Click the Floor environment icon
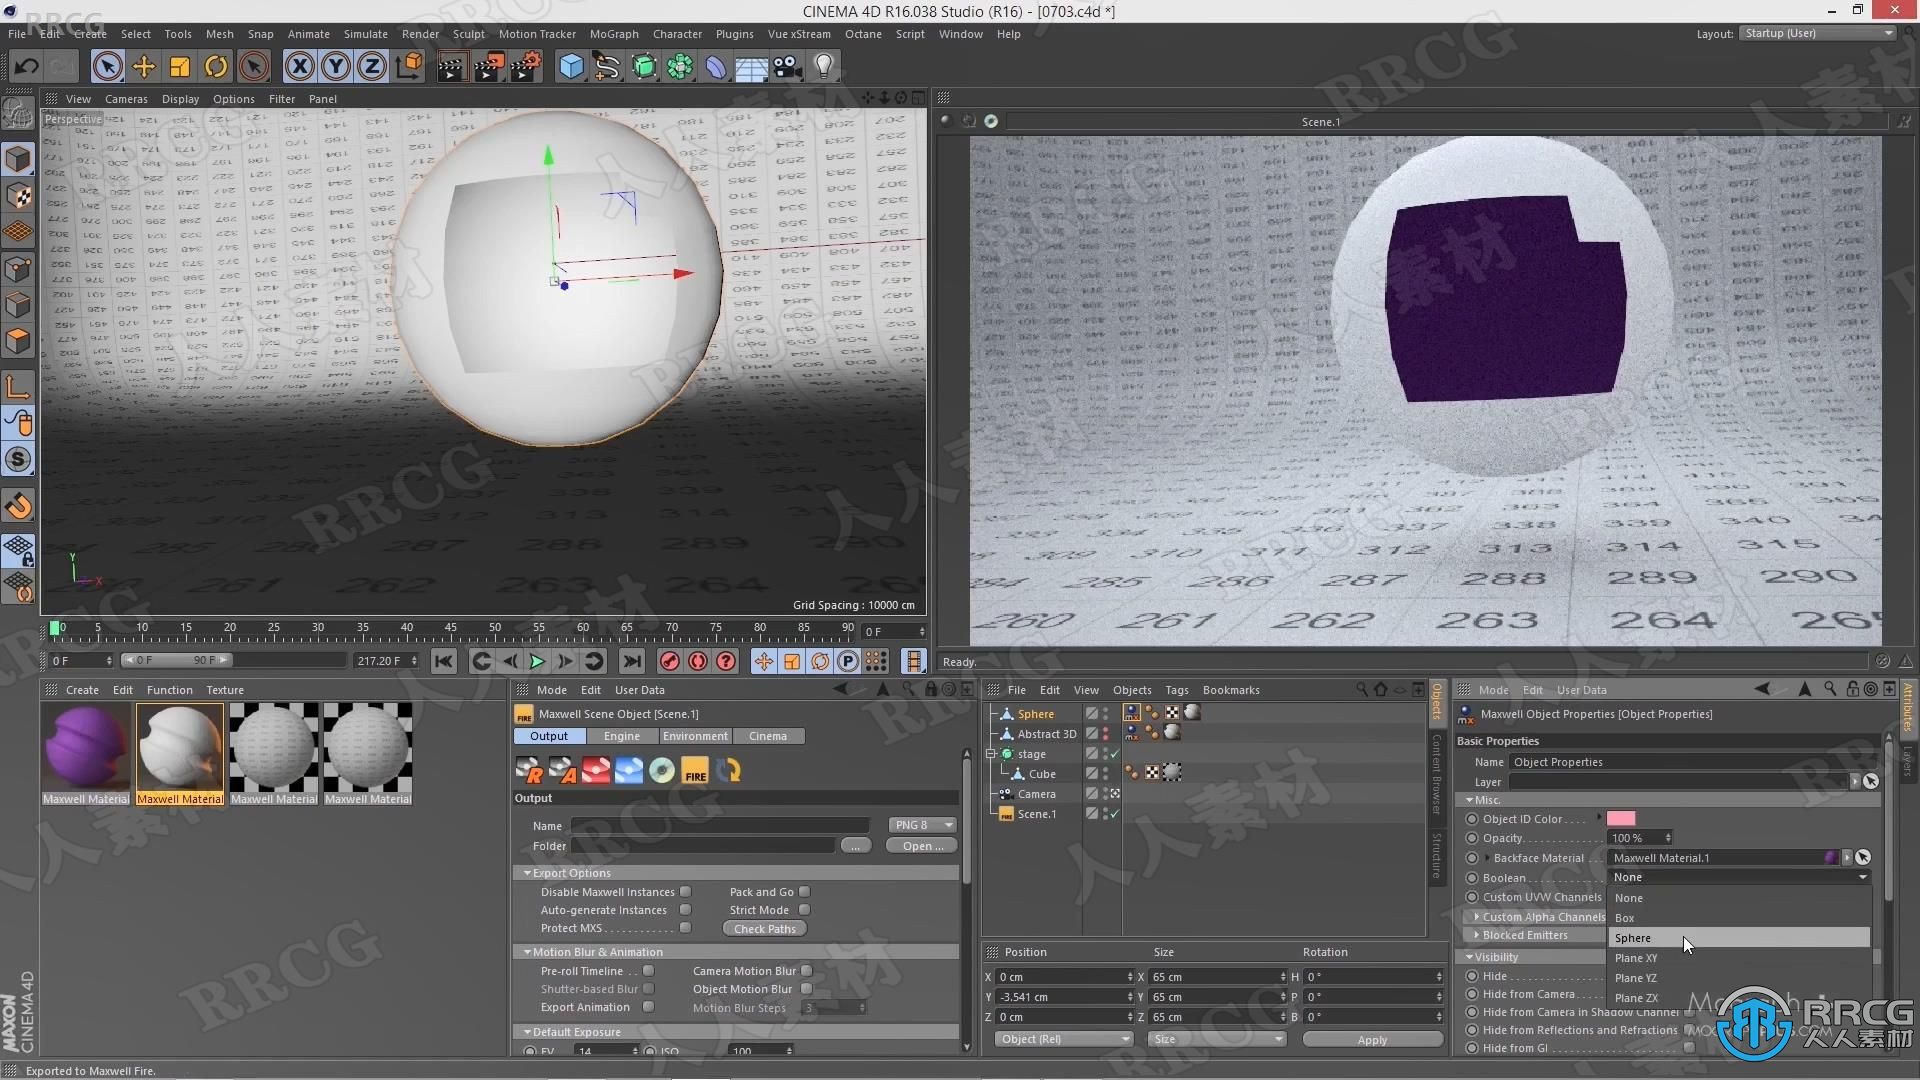Screen dimensions: 1920x1080 [x=751, y=67]
